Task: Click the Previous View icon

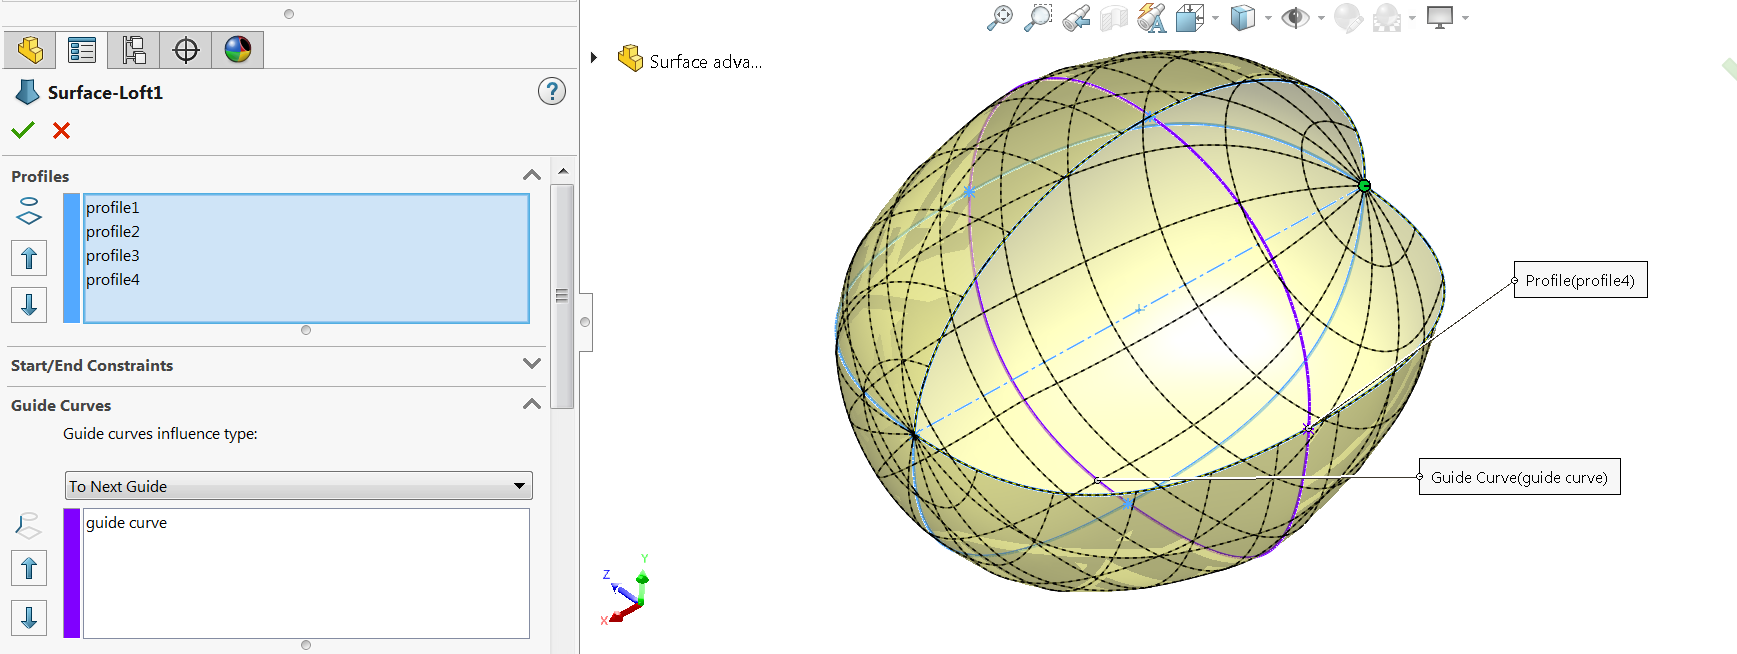Action: (1076, 18)
